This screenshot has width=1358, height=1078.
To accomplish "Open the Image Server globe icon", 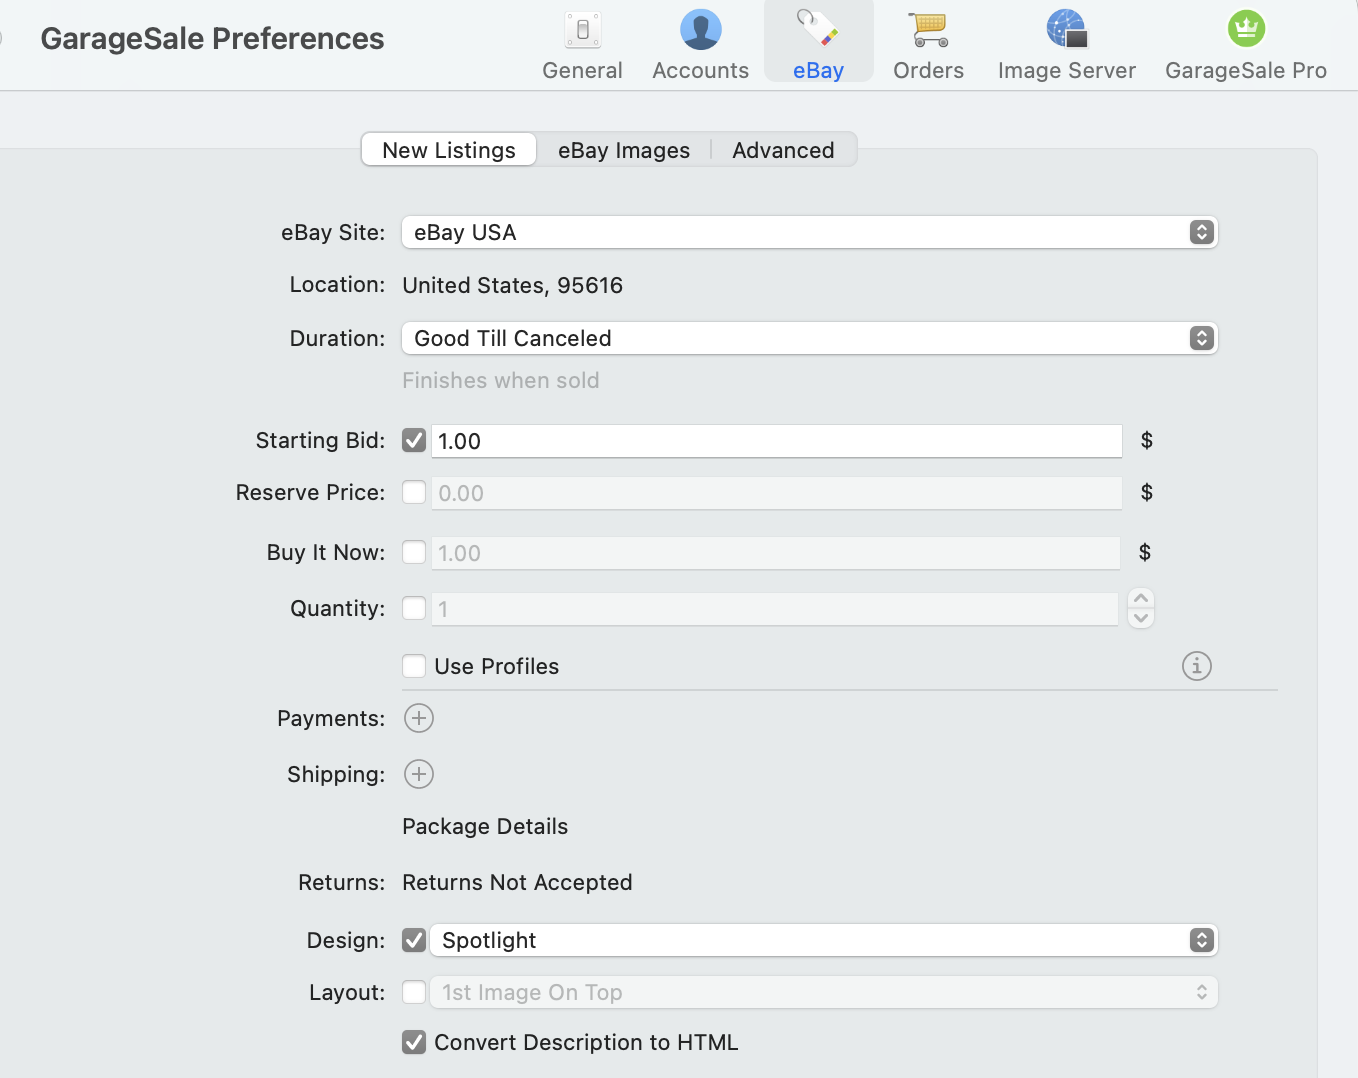I will [x=1067, y=29].
